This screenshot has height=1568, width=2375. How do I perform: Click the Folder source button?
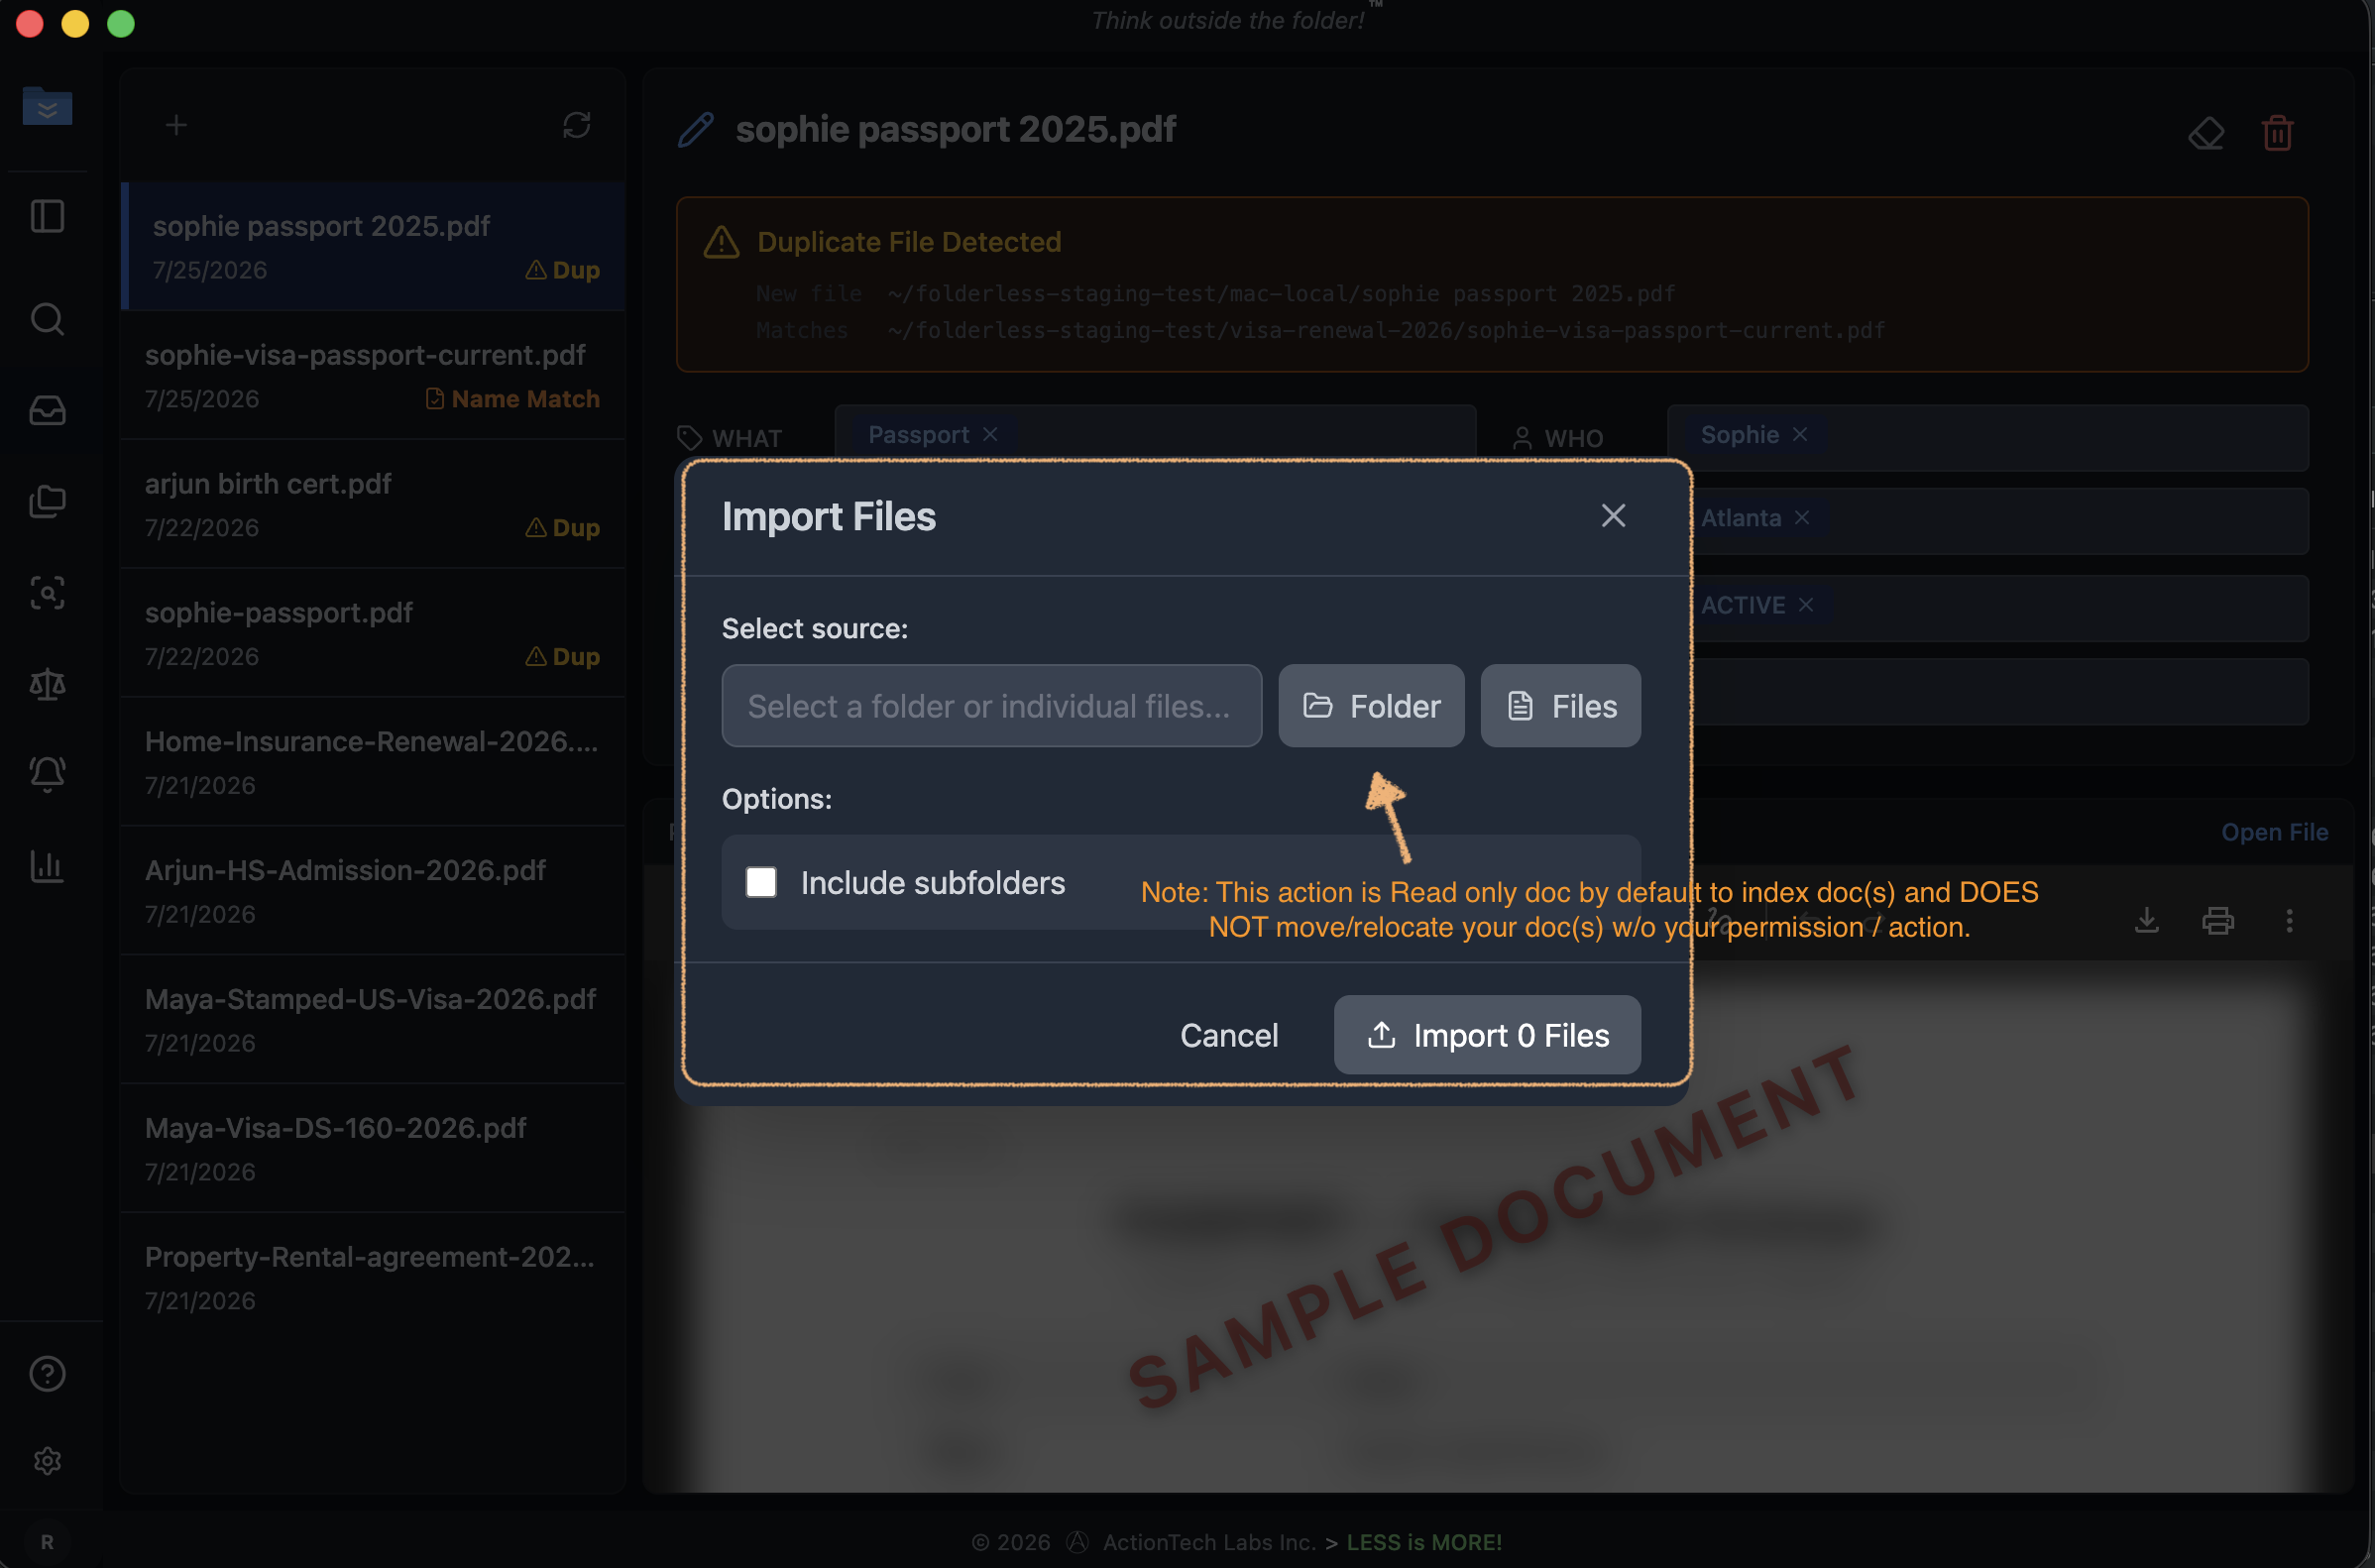tap(1371, 706)
